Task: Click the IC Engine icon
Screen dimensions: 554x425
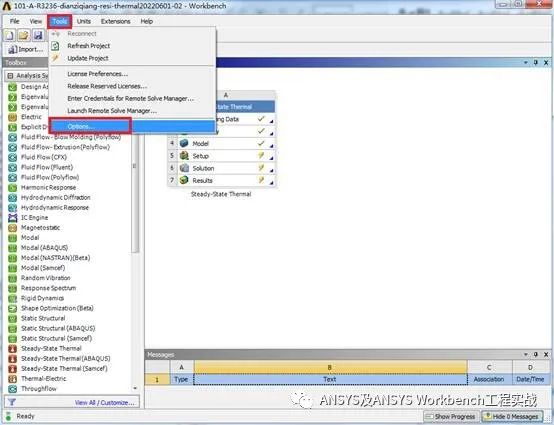Action: click(x=12, y=218)
